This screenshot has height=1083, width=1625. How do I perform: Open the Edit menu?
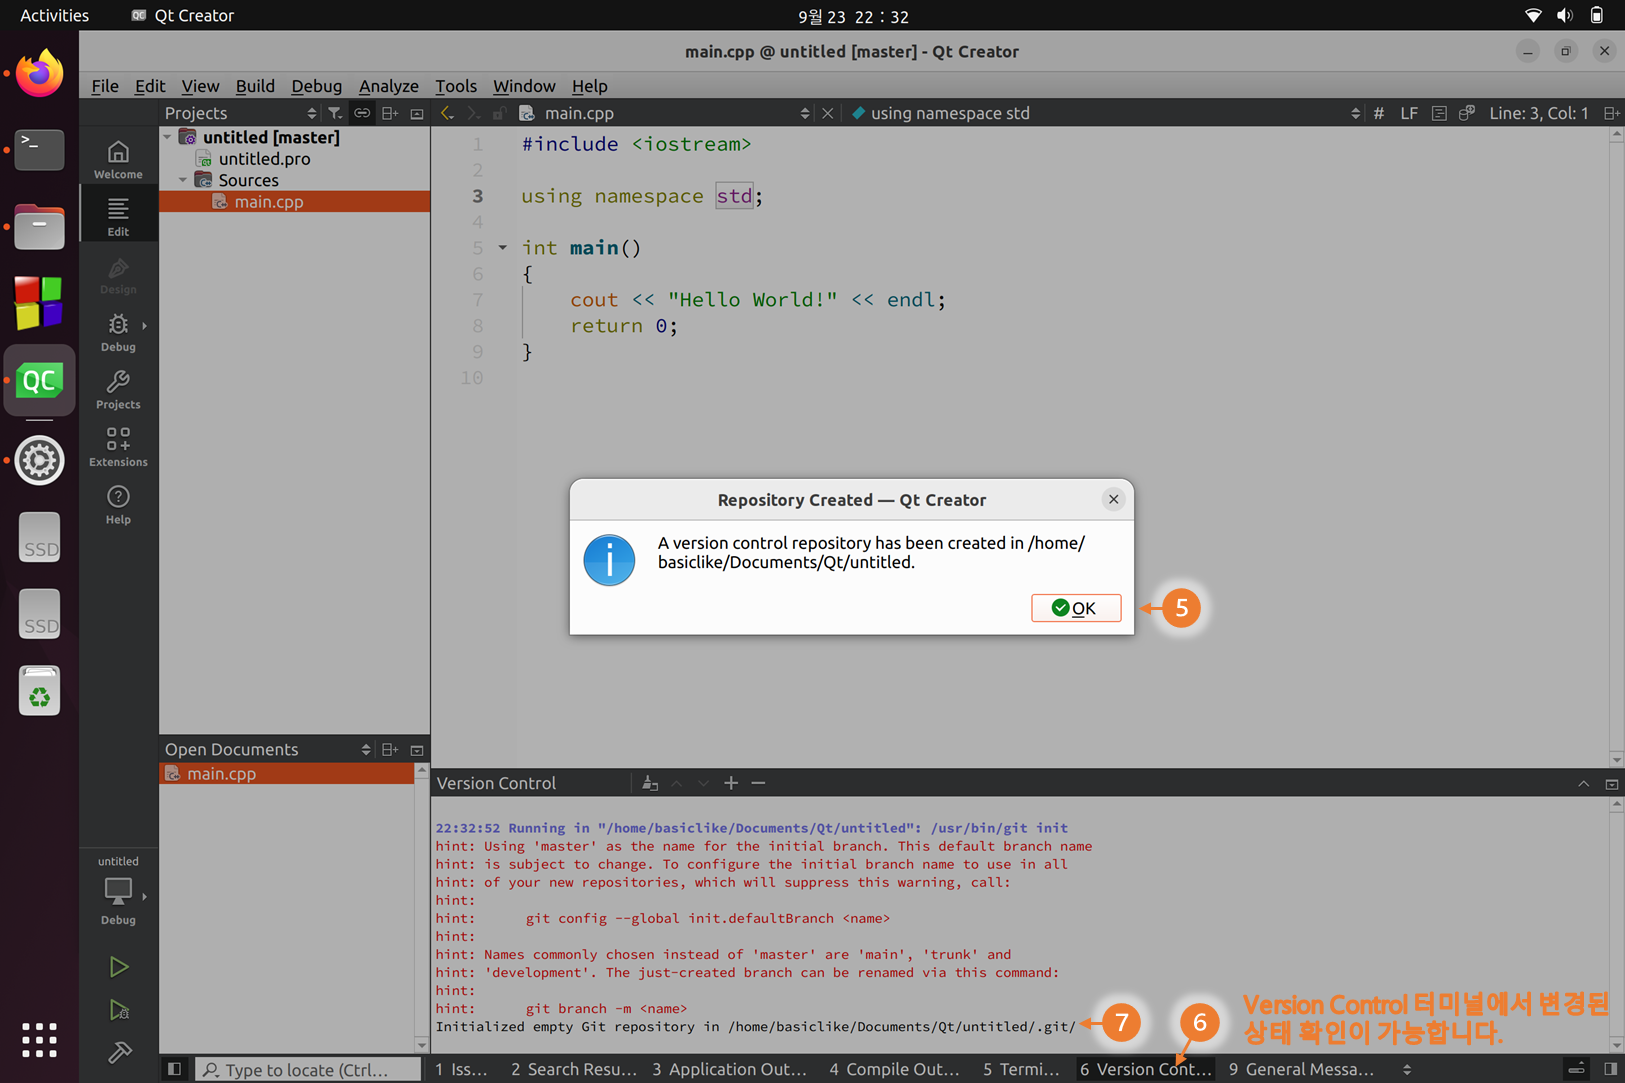click(150, 86)
